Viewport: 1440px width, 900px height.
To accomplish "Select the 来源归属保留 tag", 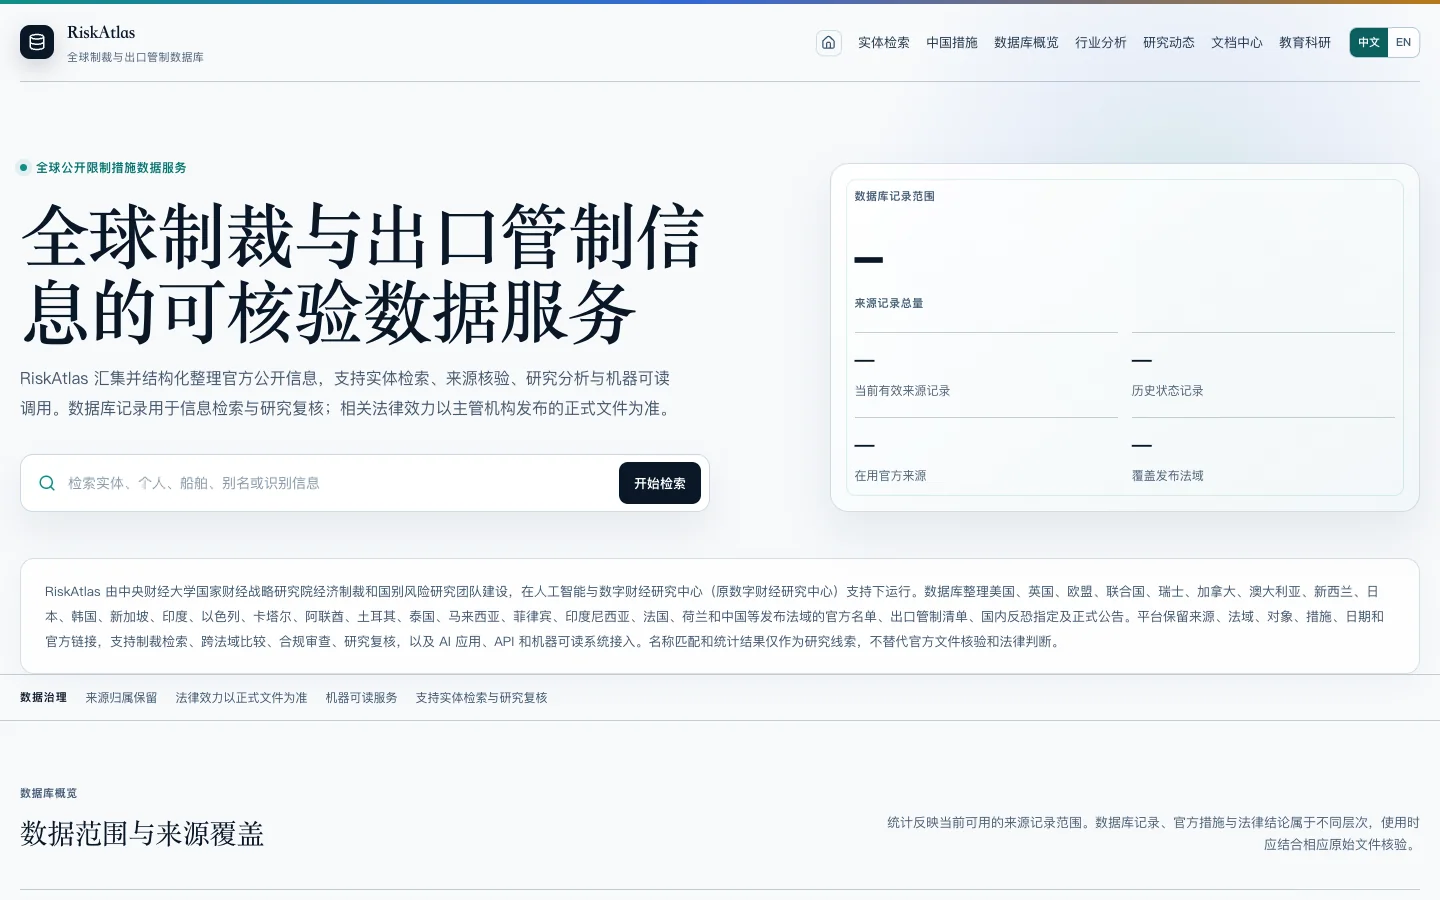I will (121, 697).
